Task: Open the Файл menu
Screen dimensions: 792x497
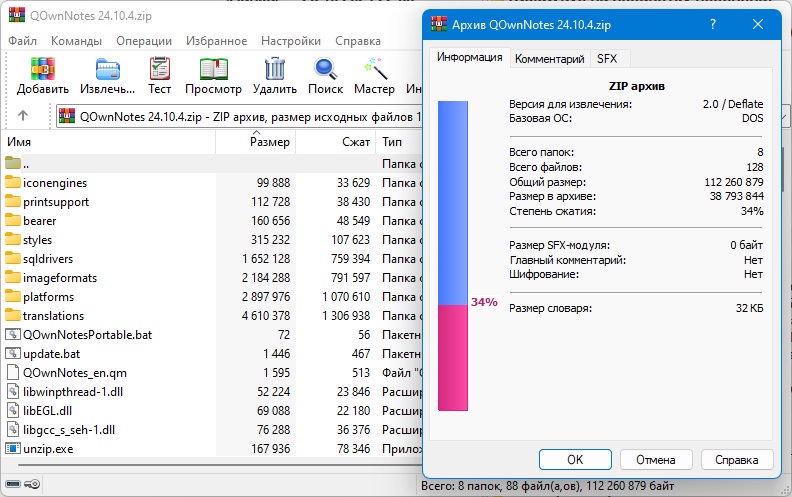Action: click(x=22, y=41)
